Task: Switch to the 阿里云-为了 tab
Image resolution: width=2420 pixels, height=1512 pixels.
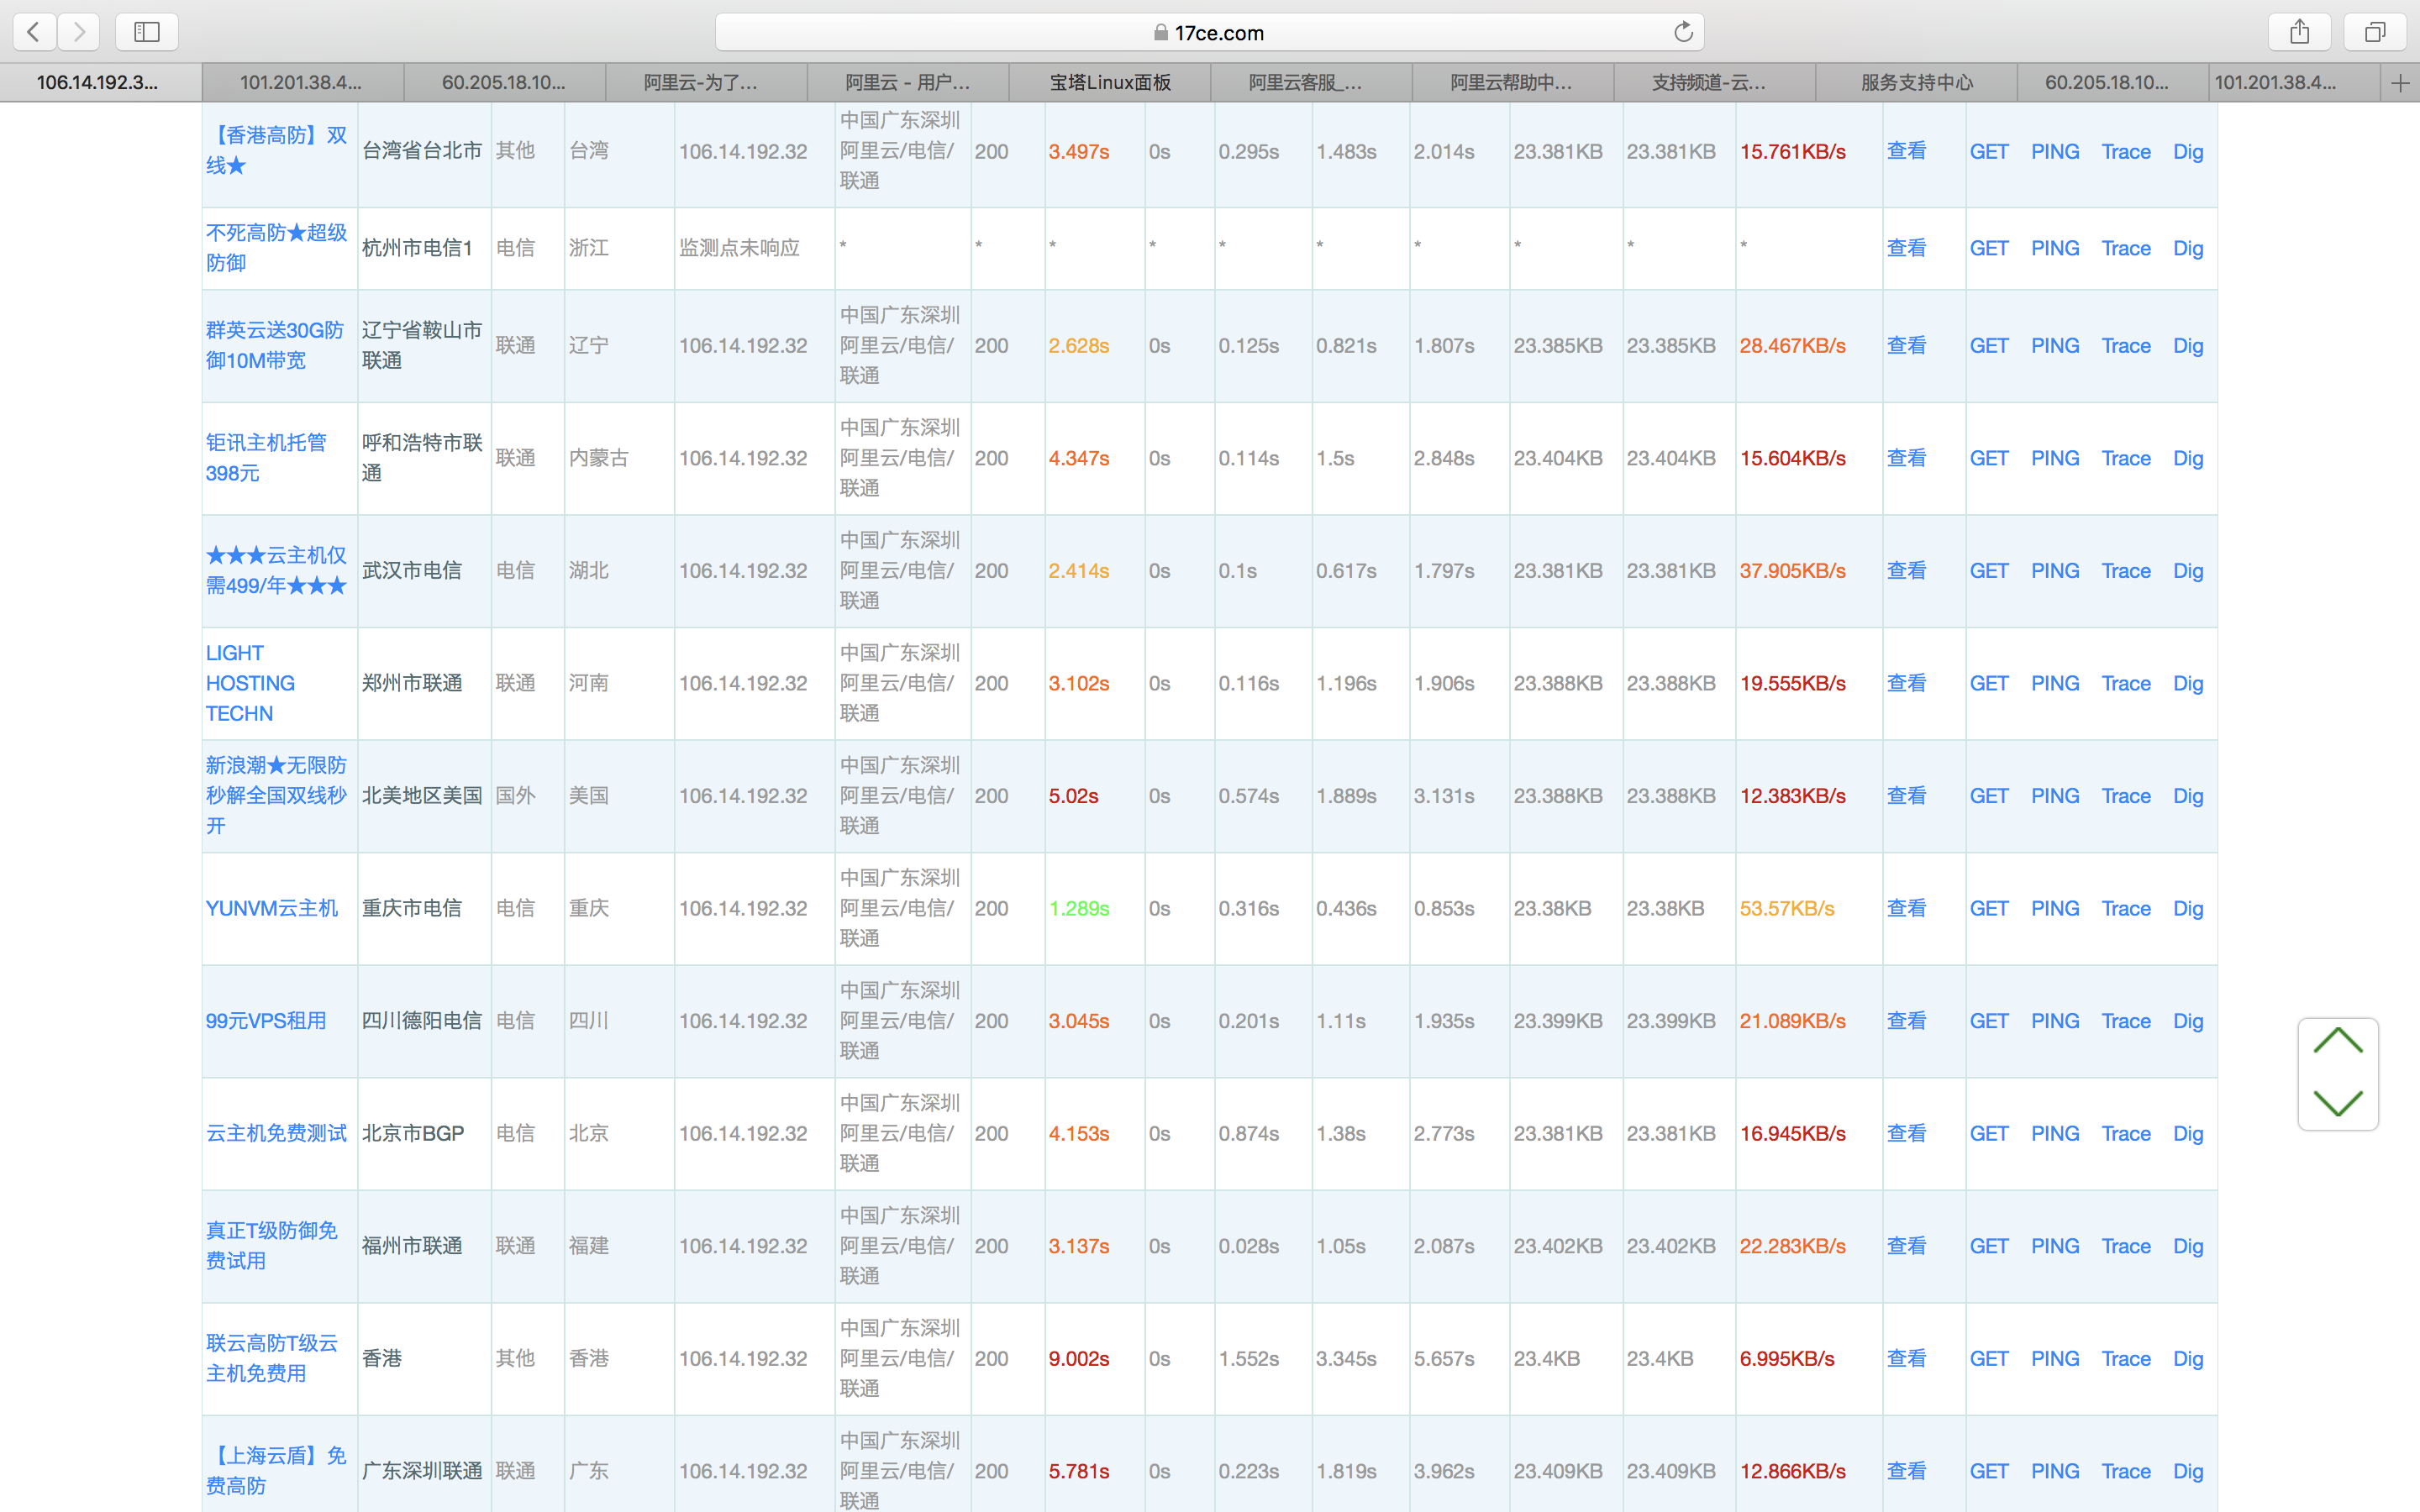Action: coord(706,83)
